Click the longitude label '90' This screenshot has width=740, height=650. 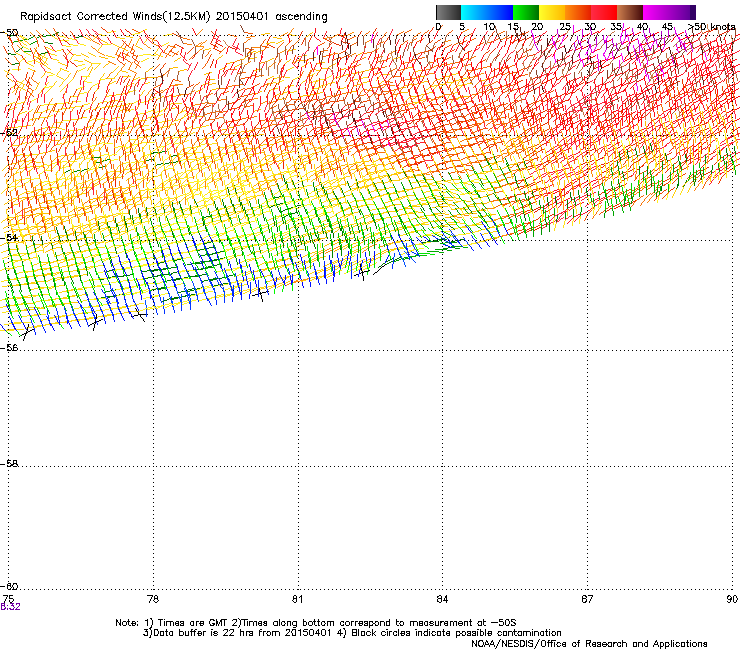point(732,599)
